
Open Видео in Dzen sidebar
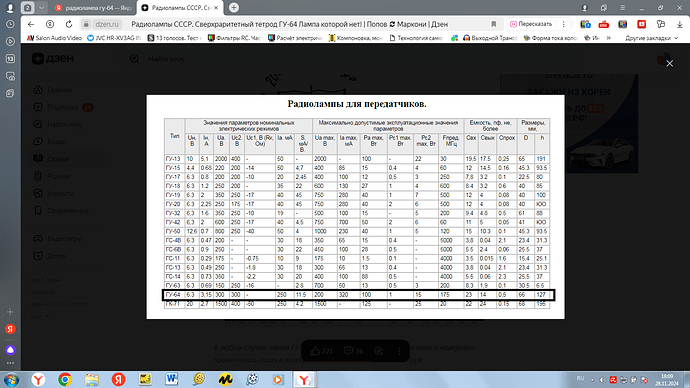point(56,142)
